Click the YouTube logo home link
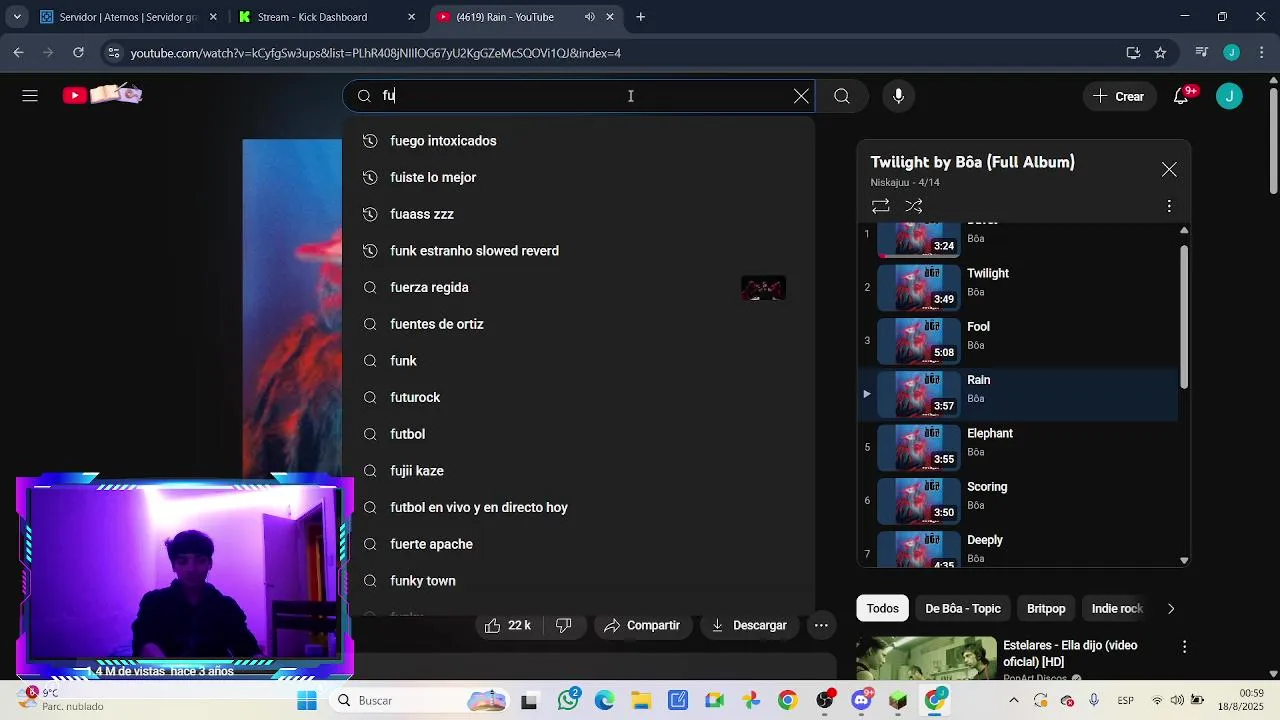The image size is (1280, 720). coord(102,95)
